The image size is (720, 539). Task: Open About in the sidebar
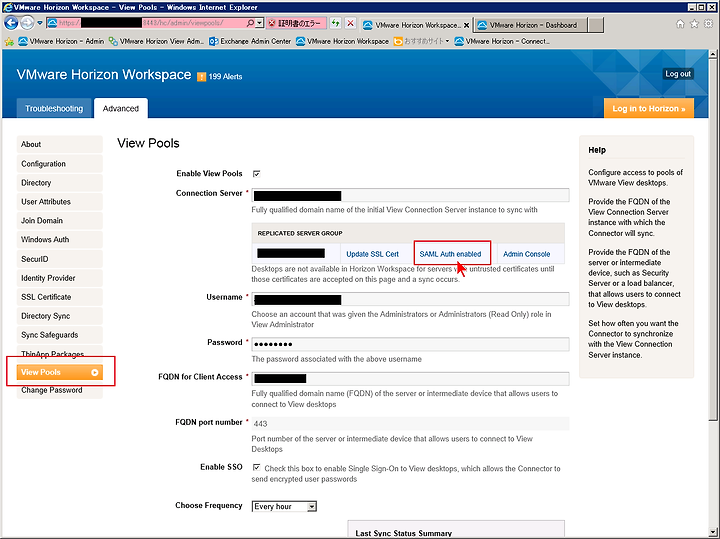point(59,144)
